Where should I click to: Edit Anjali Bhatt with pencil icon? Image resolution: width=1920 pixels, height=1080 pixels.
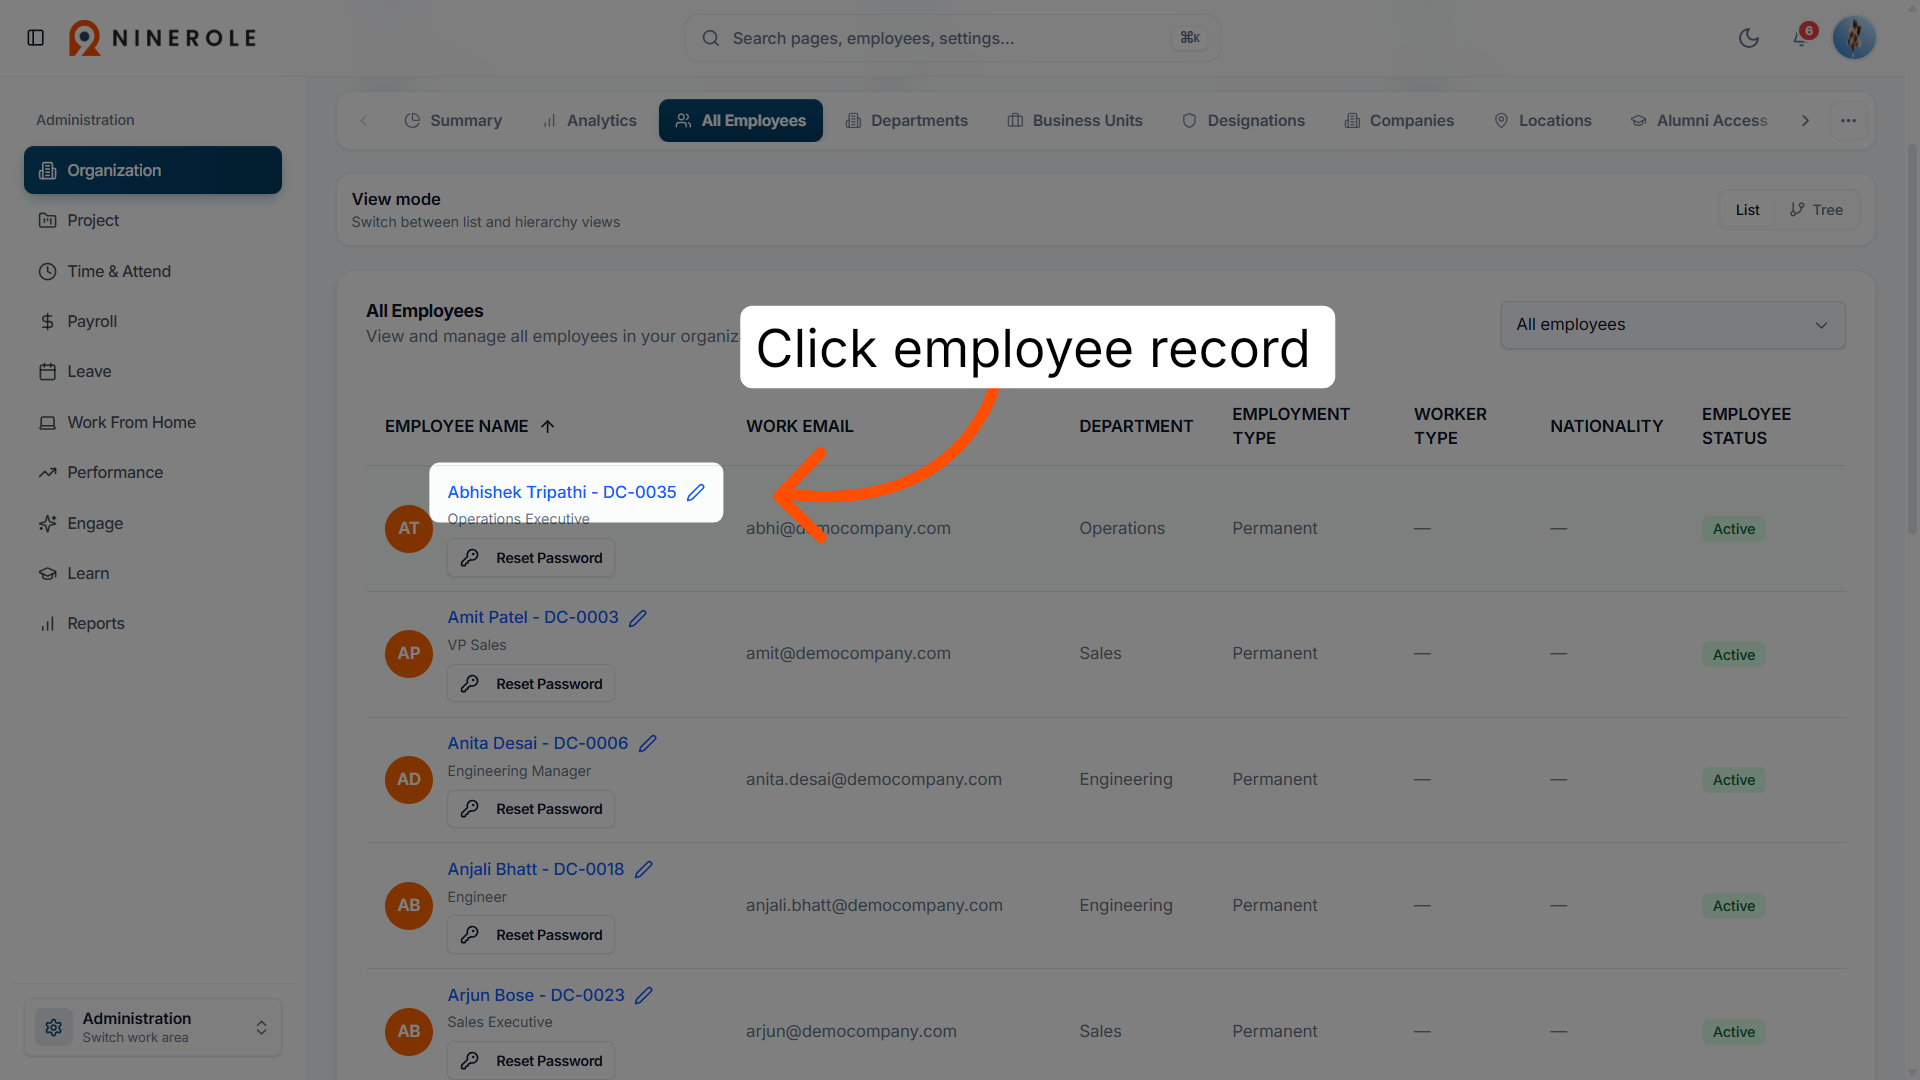coord(644,869)
